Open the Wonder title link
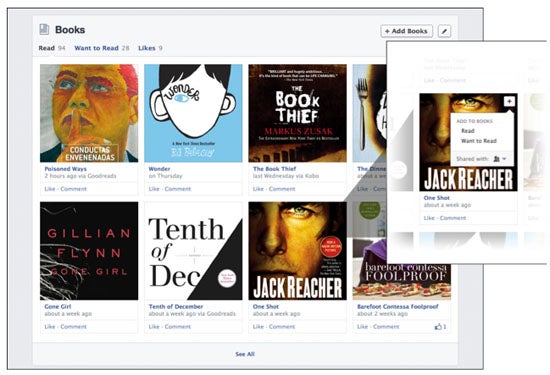 [159, 169]
